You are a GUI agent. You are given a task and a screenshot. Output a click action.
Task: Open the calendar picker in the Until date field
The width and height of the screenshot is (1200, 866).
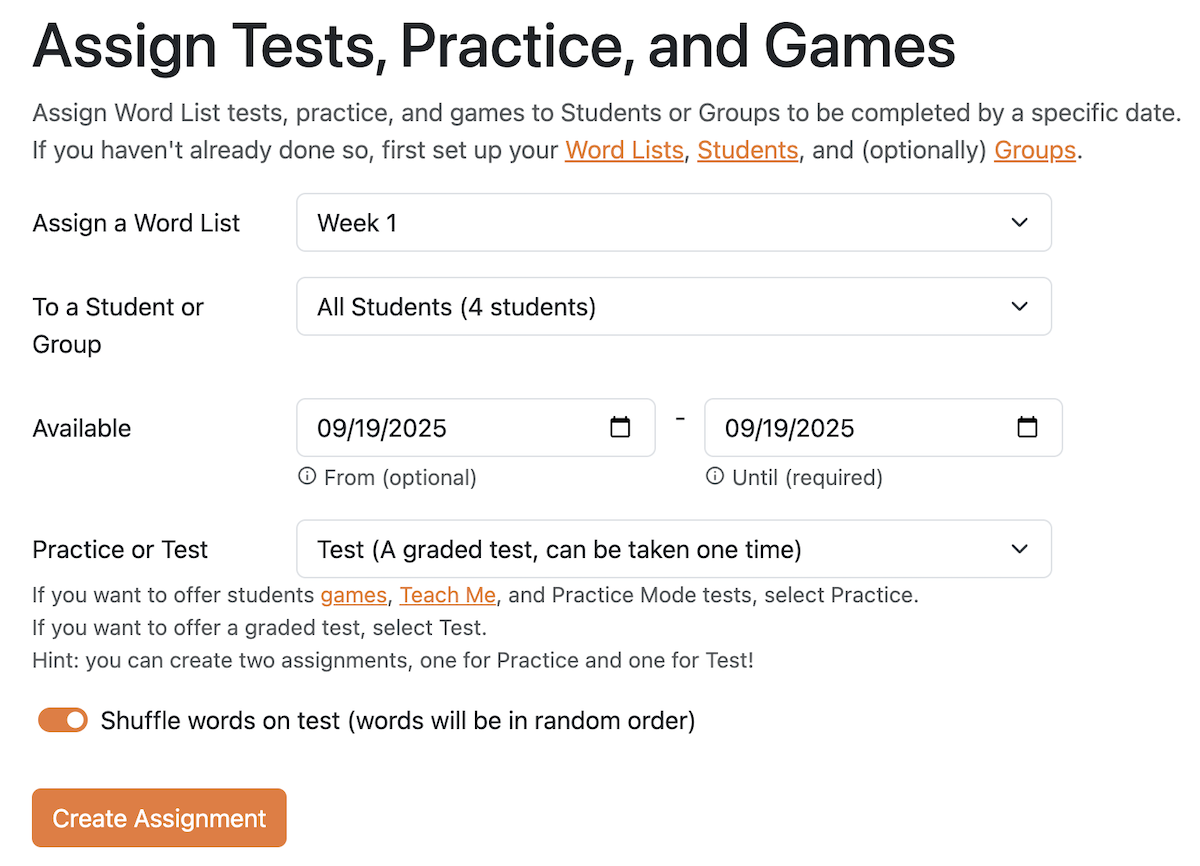coord(1027,428)
